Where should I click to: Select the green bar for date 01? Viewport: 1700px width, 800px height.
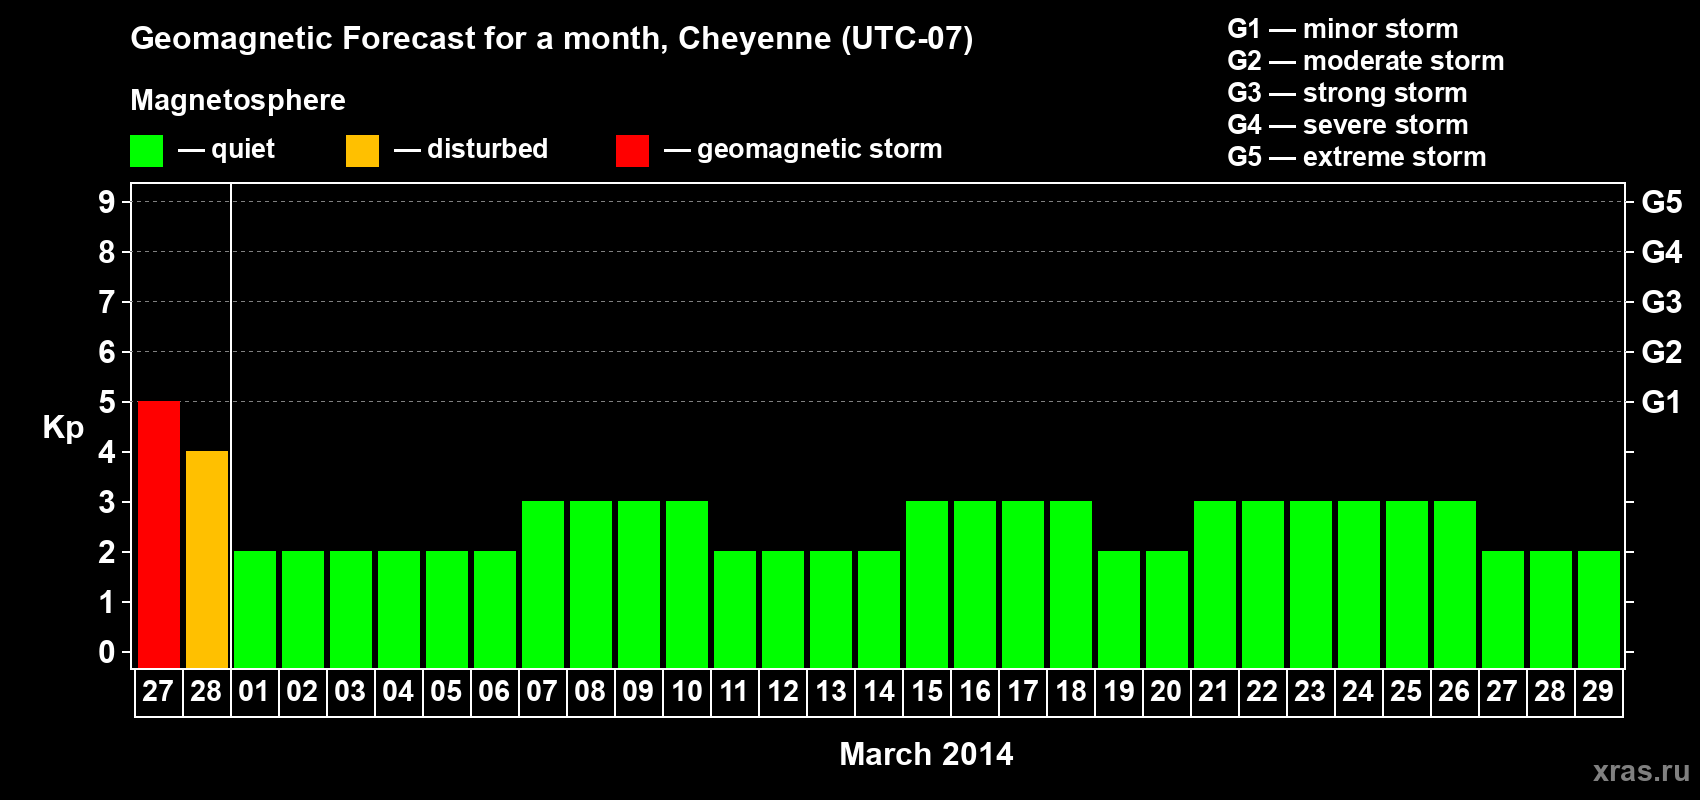click(x=255, y=610)
